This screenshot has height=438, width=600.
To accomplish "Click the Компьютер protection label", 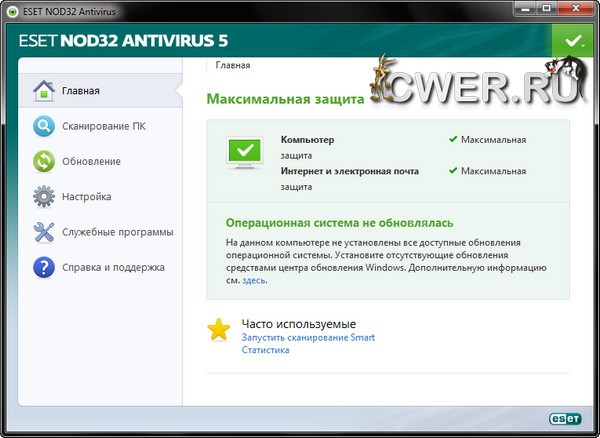I will point(307,140).
